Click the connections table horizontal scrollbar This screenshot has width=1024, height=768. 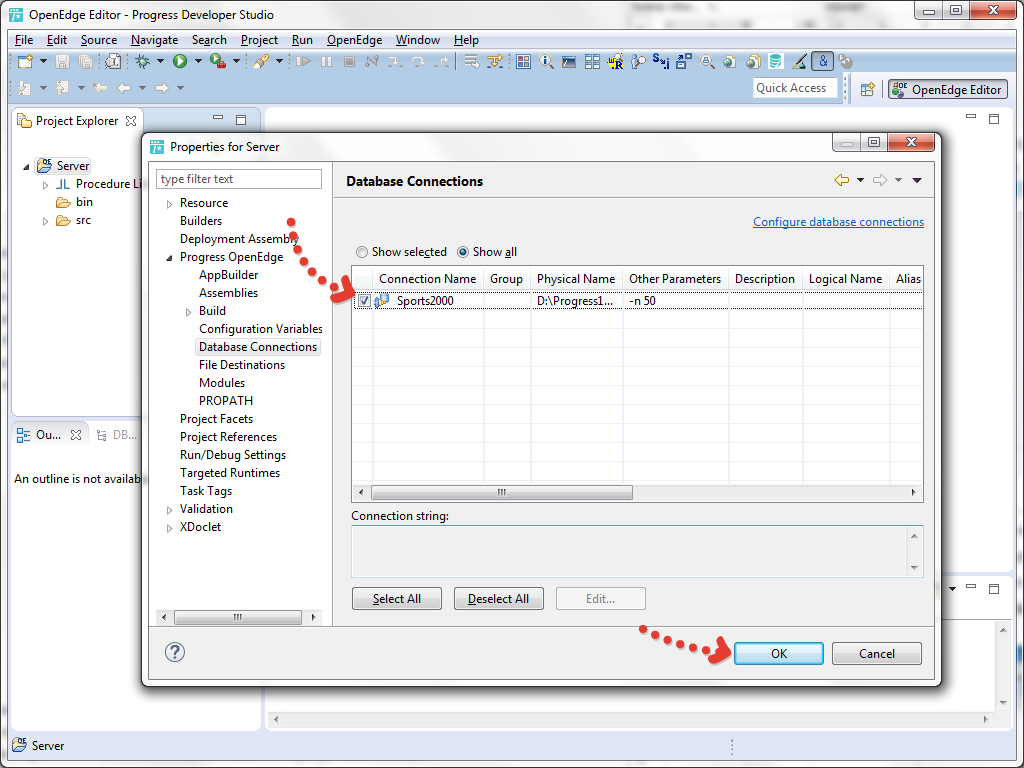pos(502,492)
